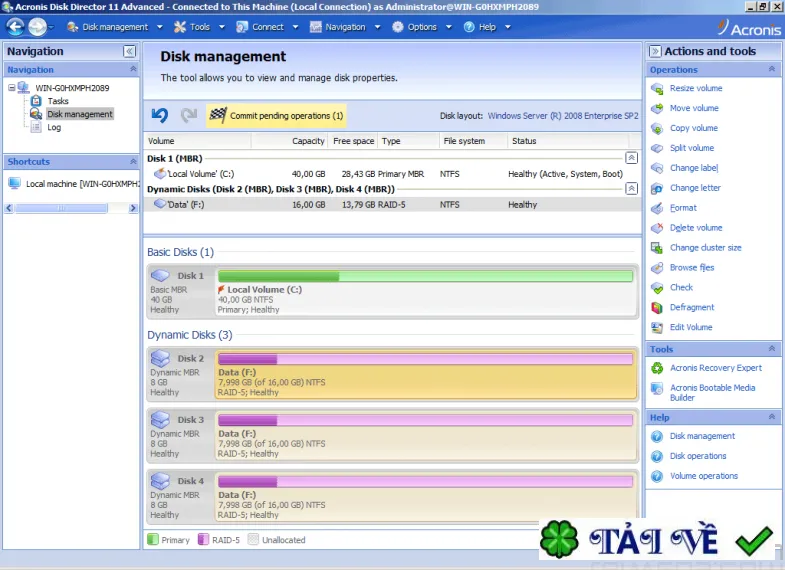Select the Disk 2 drive icon
Screen dimensions: 785x570
click(160, 358)
